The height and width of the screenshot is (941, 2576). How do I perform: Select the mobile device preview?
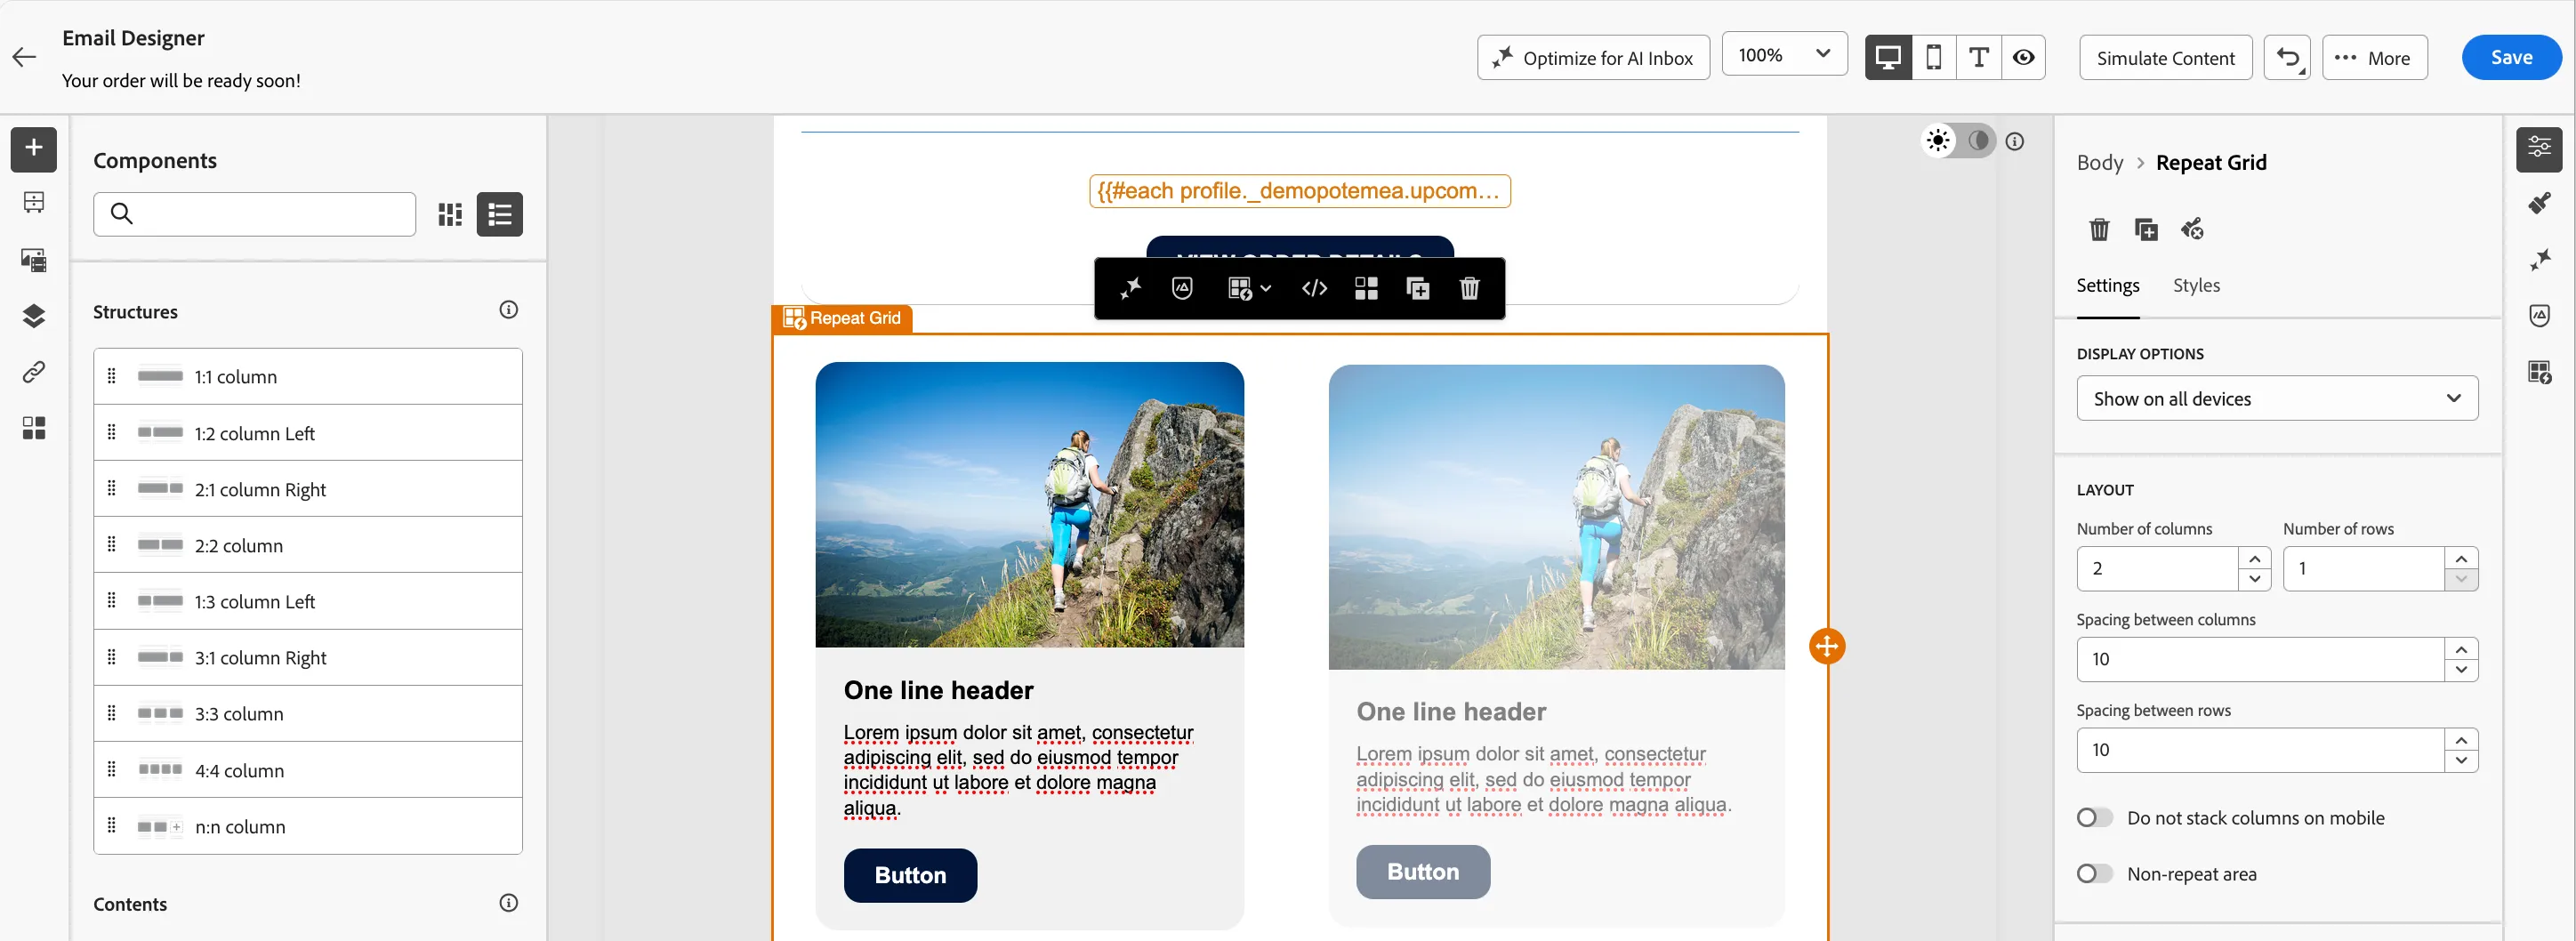(x=1934, y=57)
